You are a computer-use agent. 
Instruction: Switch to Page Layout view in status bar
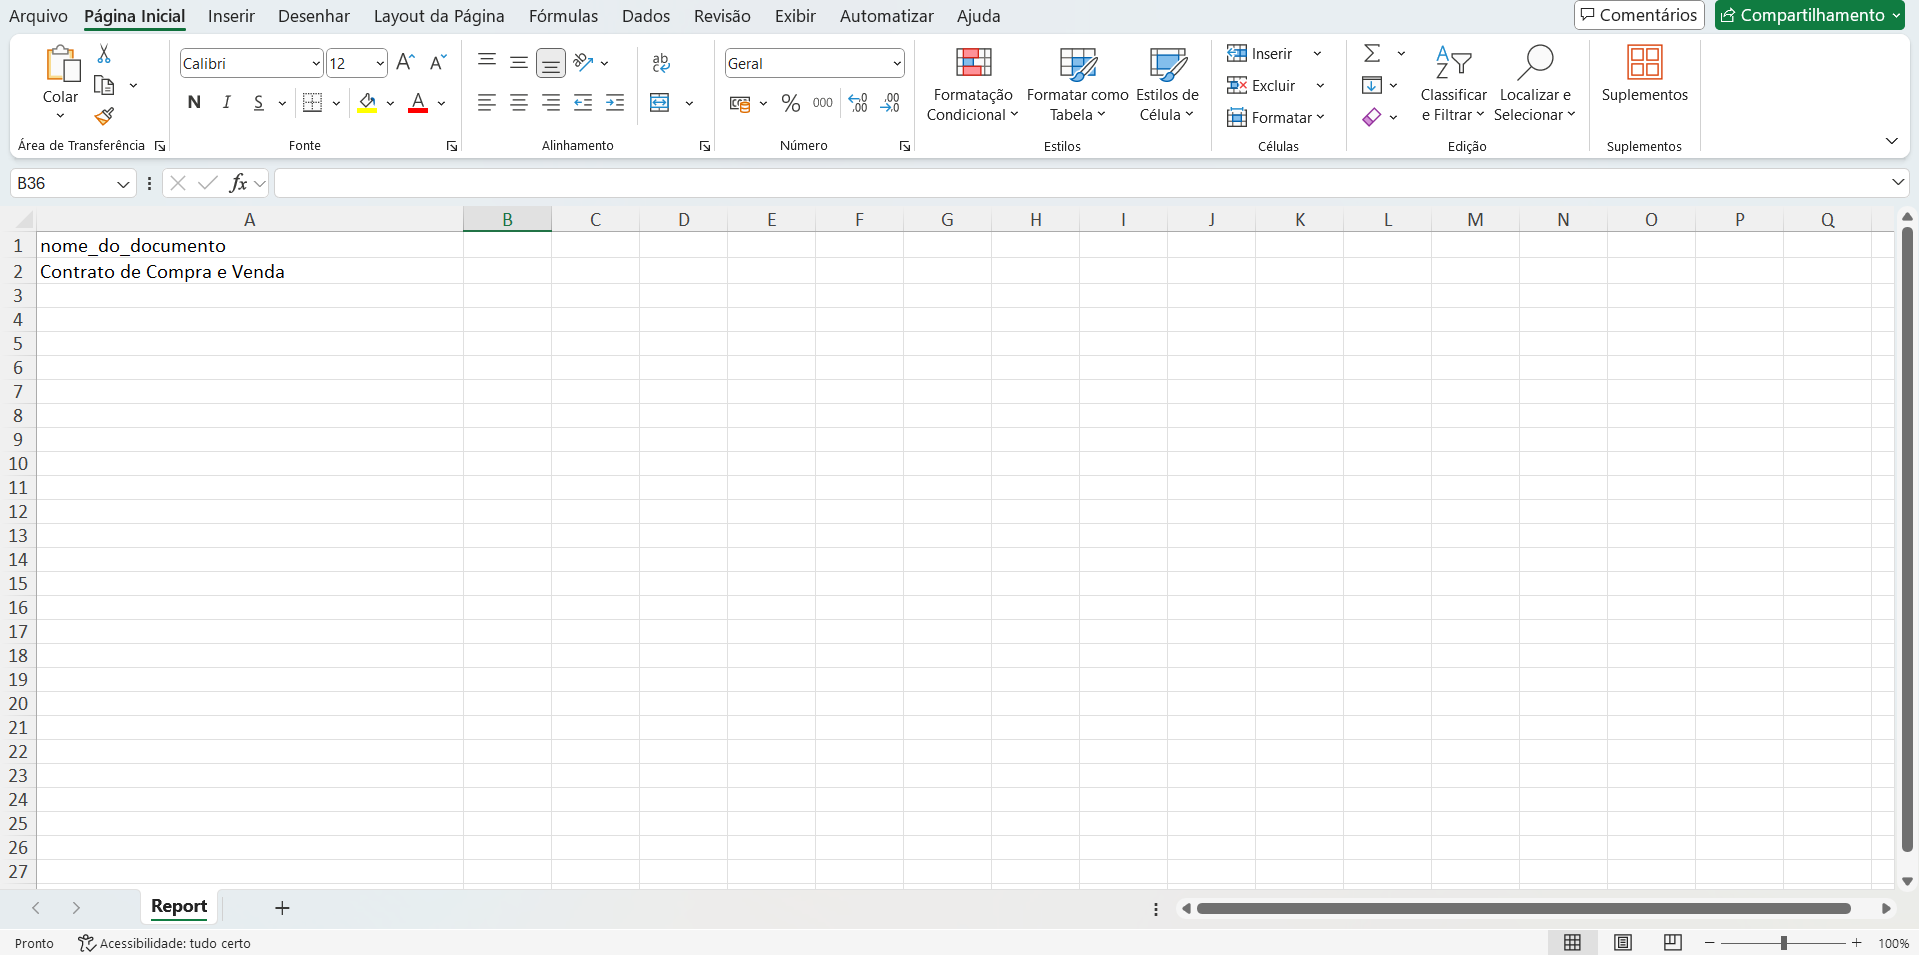point(1623,942)
